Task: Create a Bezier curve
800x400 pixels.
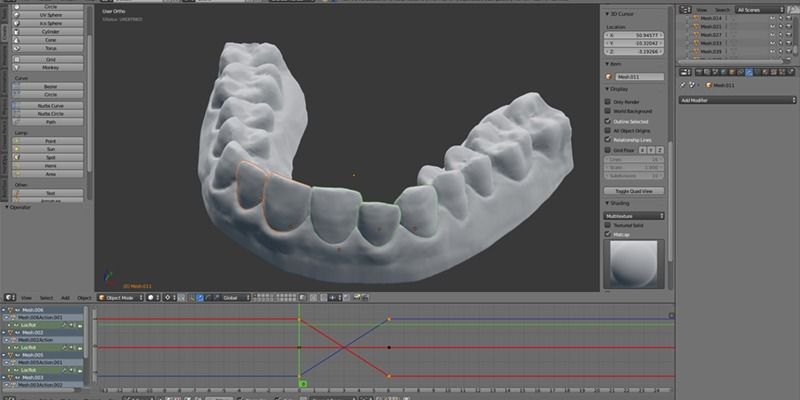Action: point(50,86)
